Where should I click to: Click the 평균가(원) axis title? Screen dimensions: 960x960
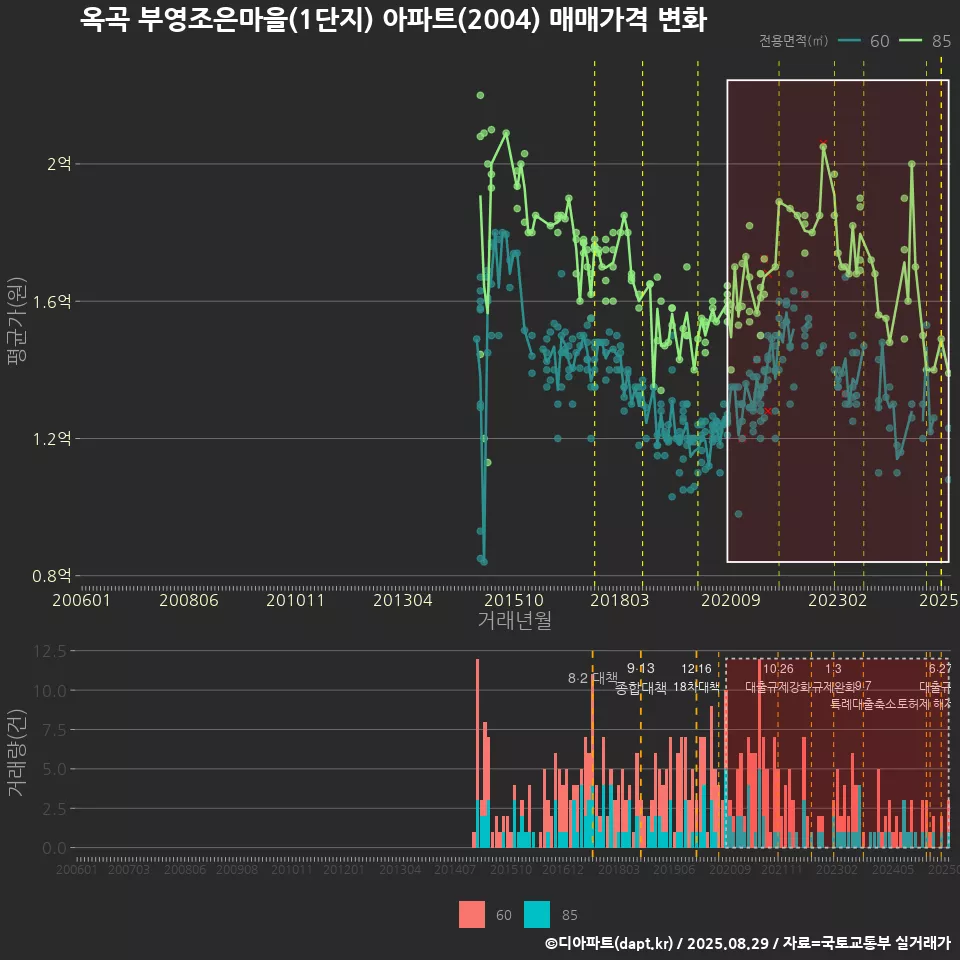17,321
